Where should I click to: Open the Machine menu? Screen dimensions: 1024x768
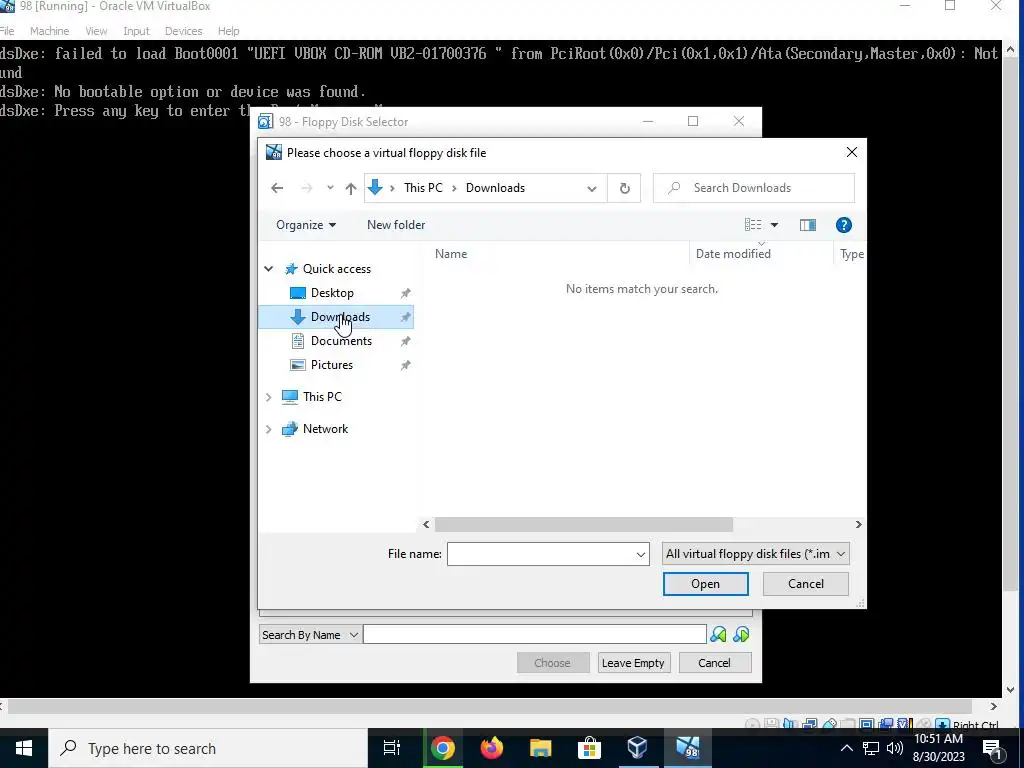click(50, 31)
